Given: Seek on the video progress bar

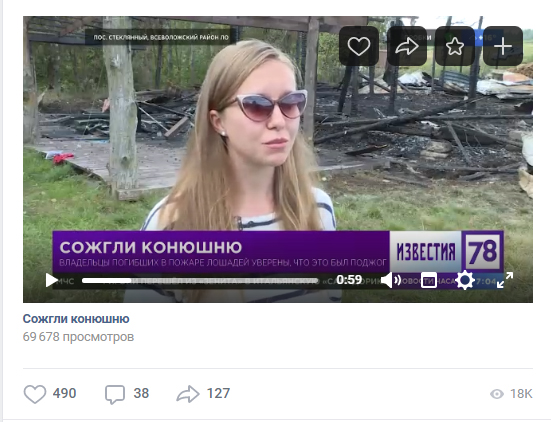Looking at the screenshot, I should pos(200,280).
